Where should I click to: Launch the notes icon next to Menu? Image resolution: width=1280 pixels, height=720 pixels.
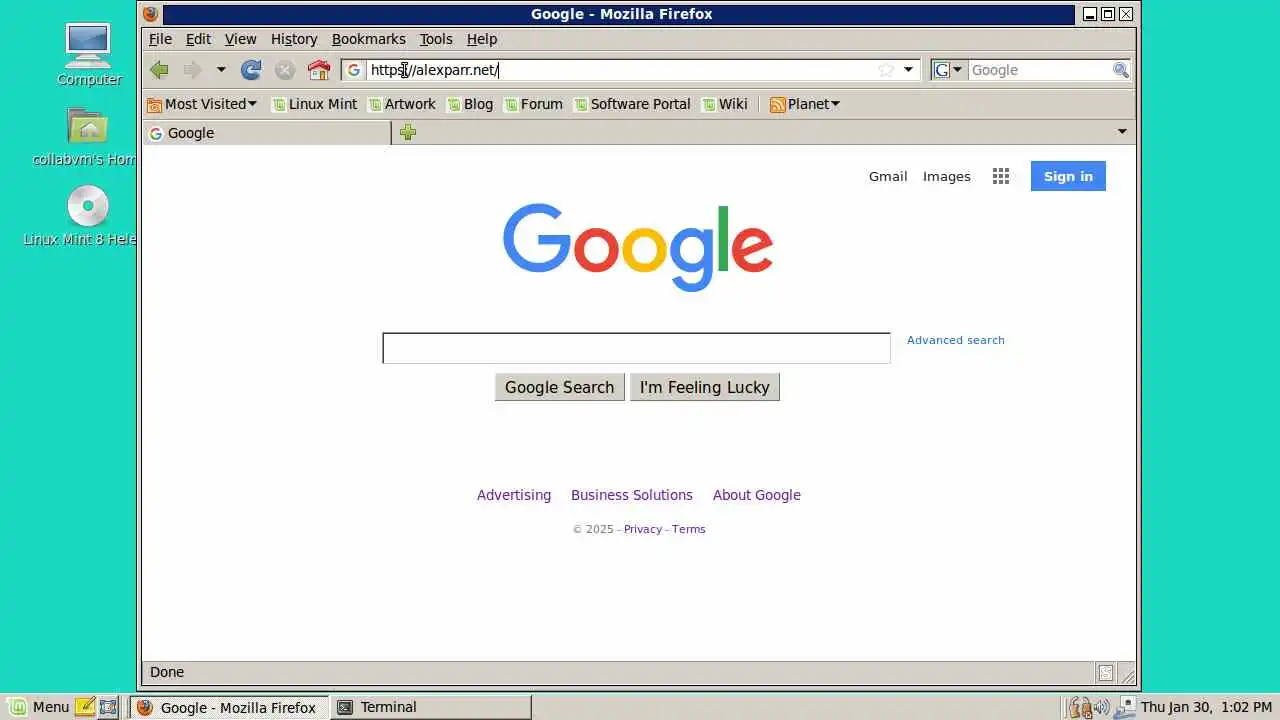click(x=85, y=707)
